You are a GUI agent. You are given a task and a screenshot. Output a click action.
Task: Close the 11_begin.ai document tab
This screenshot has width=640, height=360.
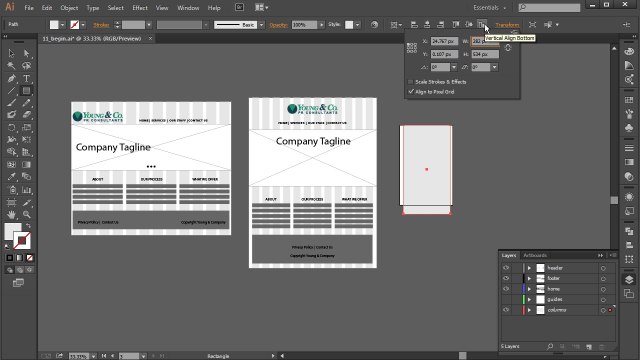point(150,38)
